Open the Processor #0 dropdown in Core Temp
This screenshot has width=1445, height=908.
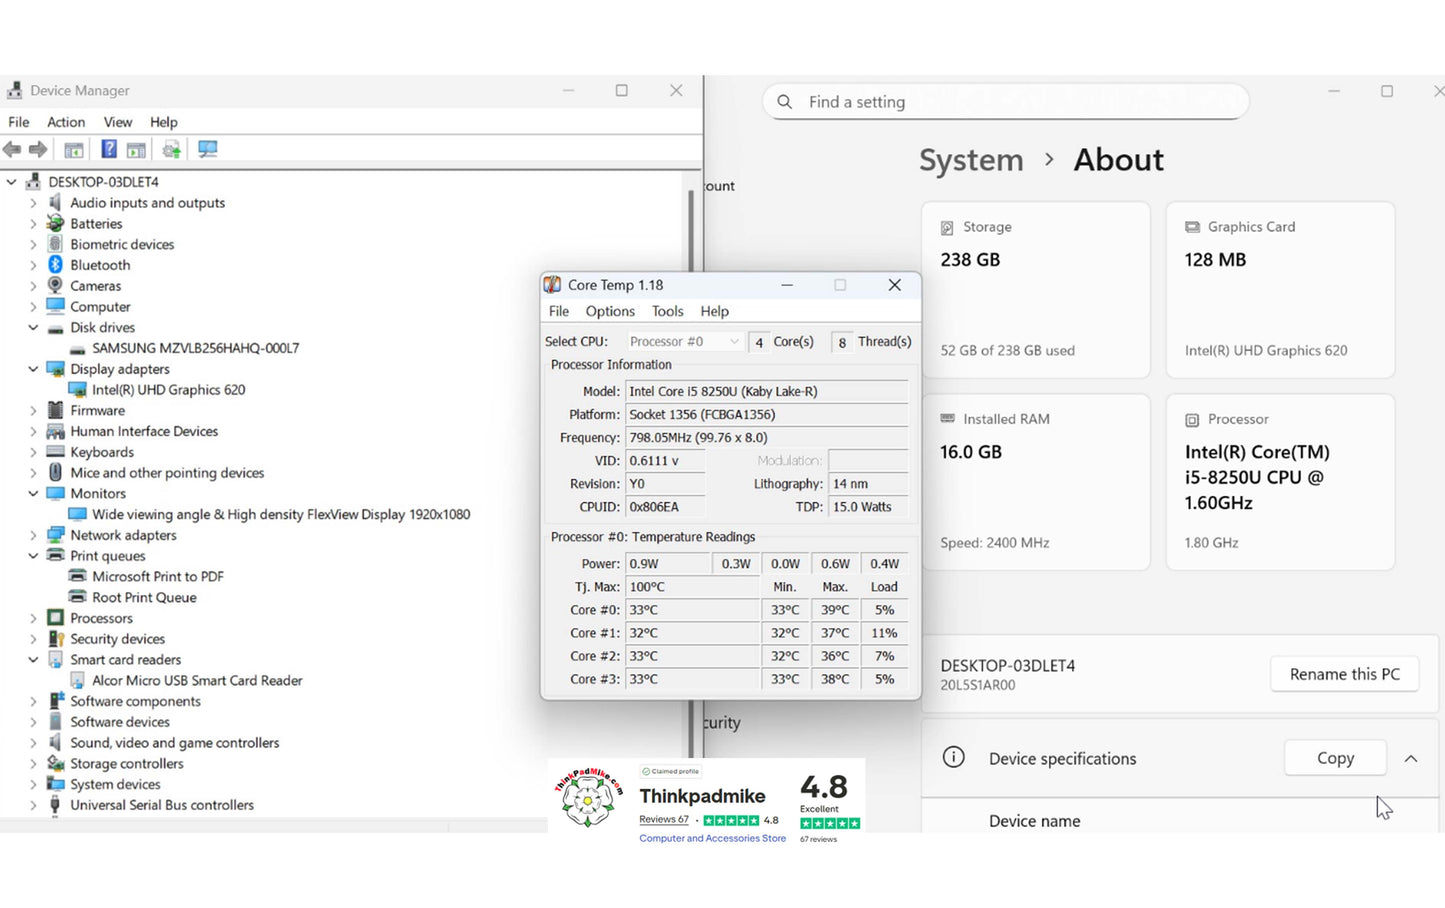(x=685, y=342)
